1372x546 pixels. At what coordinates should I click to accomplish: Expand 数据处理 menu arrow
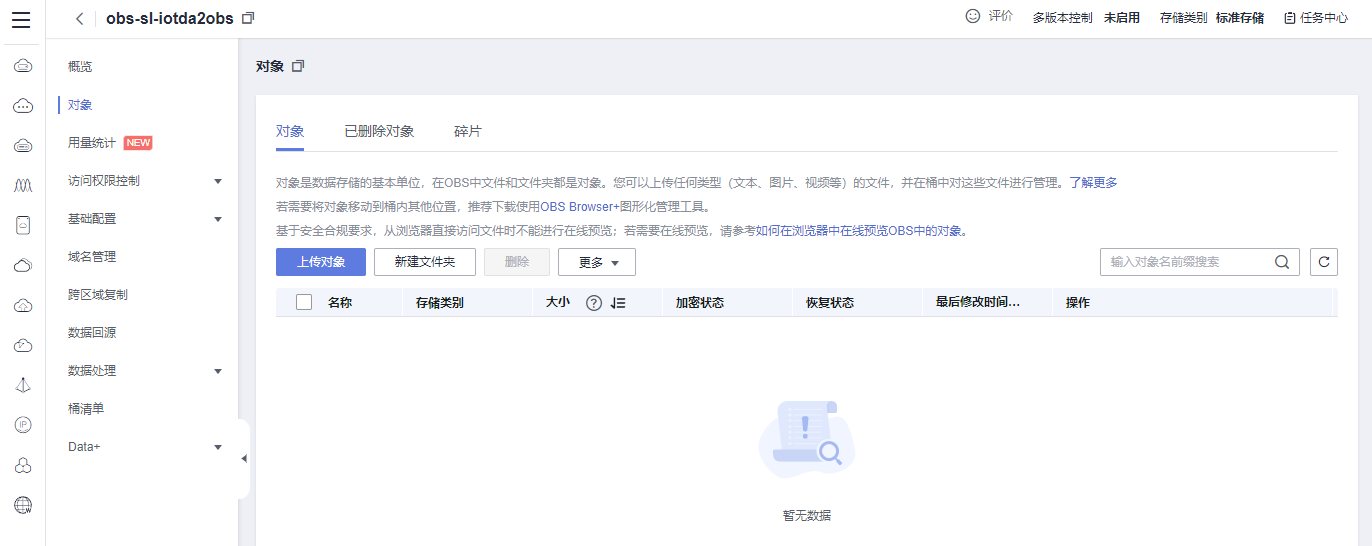click(x=218, y=371)
